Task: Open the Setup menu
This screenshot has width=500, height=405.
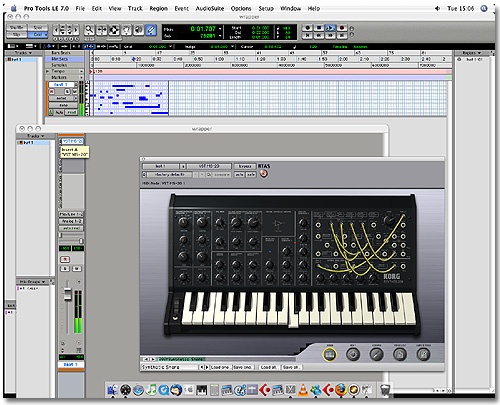Action: 266,9
